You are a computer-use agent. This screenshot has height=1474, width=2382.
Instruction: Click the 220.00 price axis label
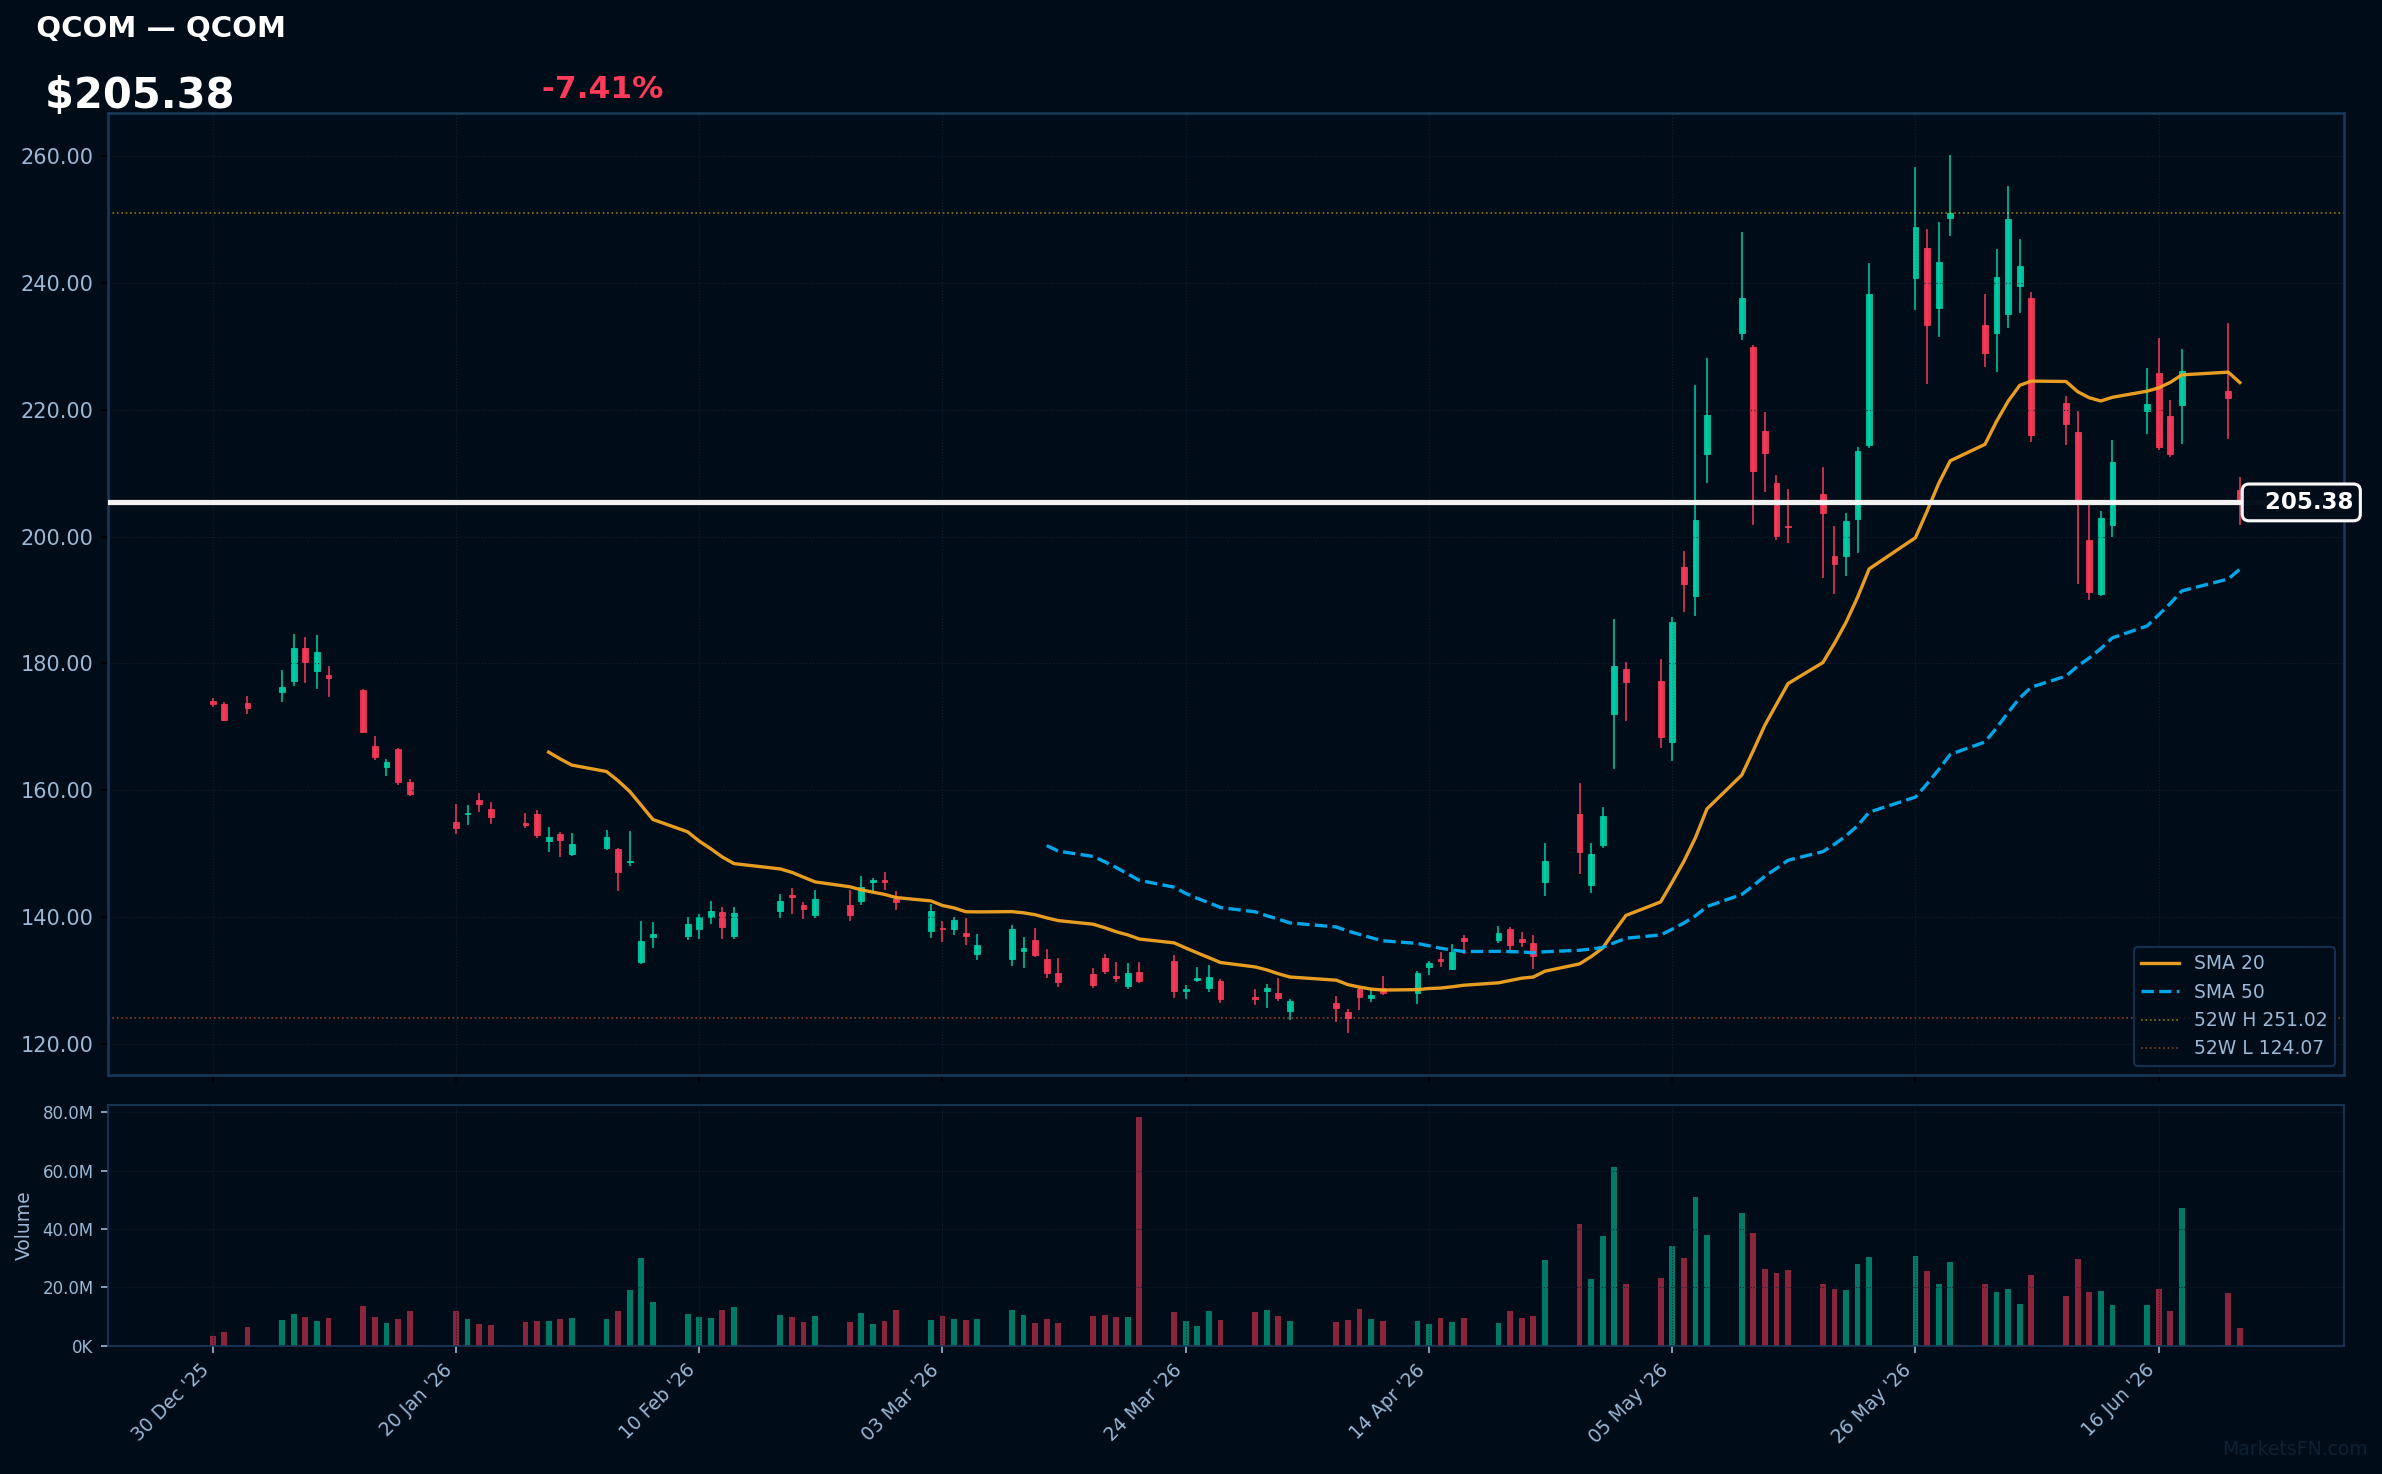(x=57, y=411)
